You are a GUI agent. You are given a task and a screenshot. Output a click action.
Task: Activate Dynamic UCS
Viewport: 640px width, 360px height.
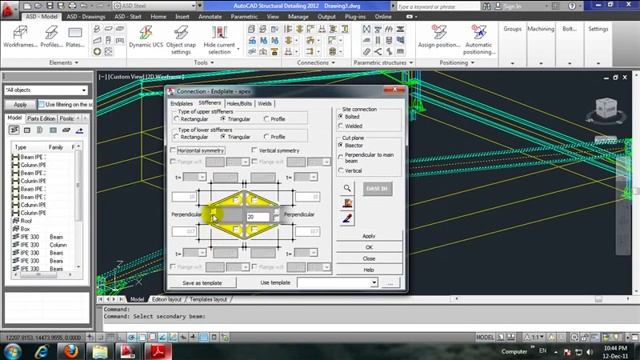(146, 36)
